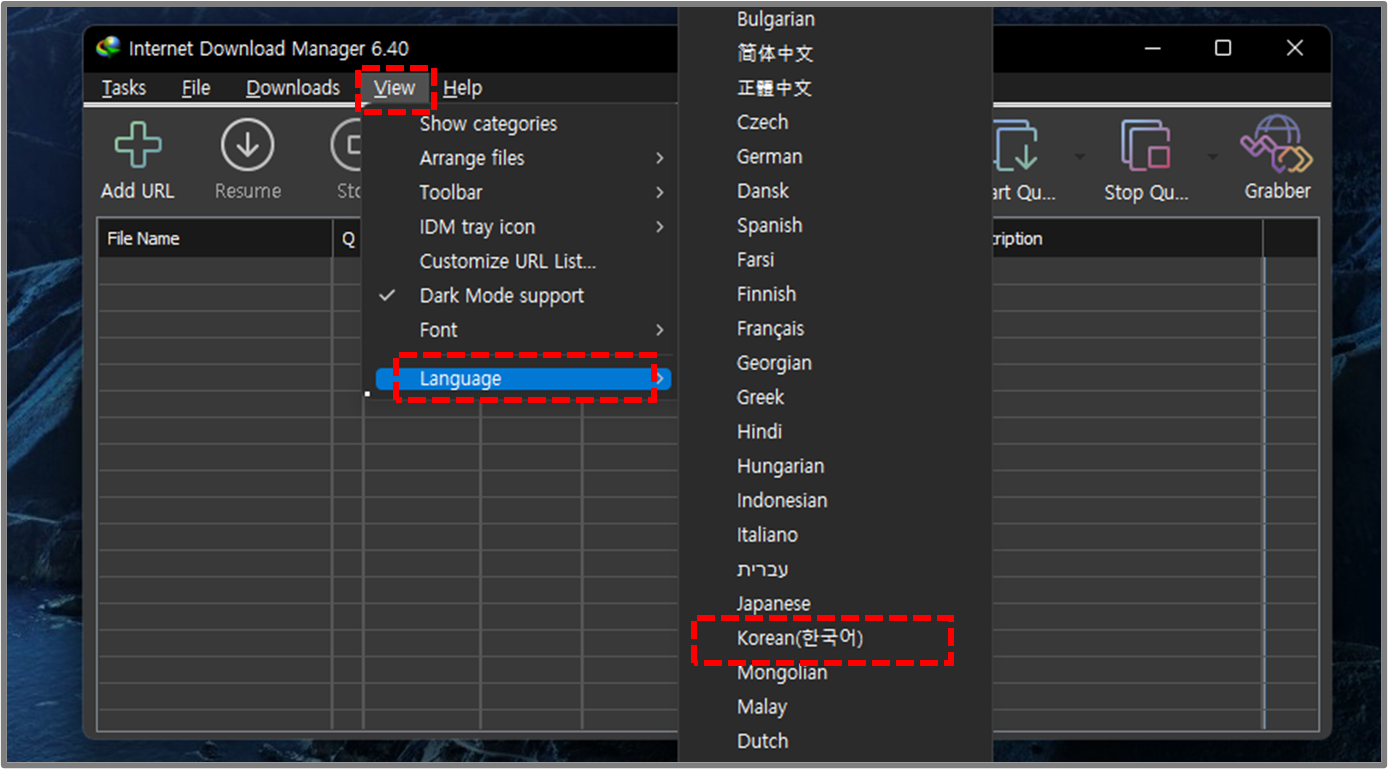This screenshot has height=769, width=1388.
Task: Open the View menu
Action: [394, 88]
